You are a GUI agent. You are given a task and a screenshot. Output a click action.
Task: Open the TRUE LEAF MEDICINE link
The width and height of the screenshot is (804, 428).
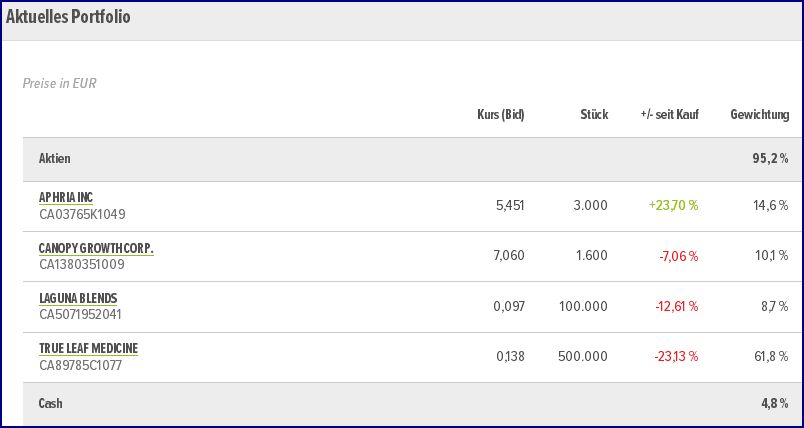[x=88, y=348]
